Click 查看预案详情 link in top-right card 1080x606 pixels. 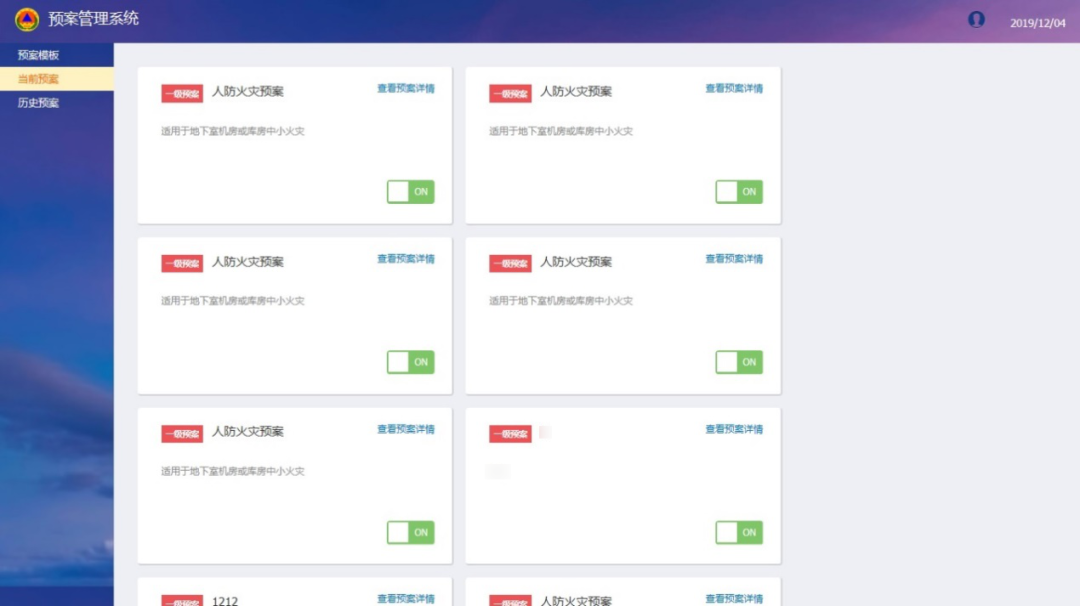tap(734, 89)
